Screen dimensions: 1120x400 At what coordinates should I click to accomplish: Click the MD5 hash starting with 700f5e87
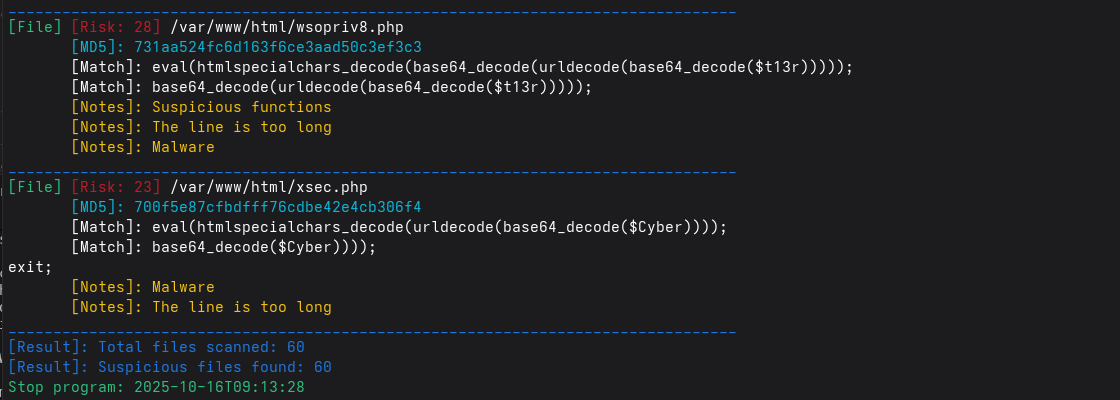278,207
